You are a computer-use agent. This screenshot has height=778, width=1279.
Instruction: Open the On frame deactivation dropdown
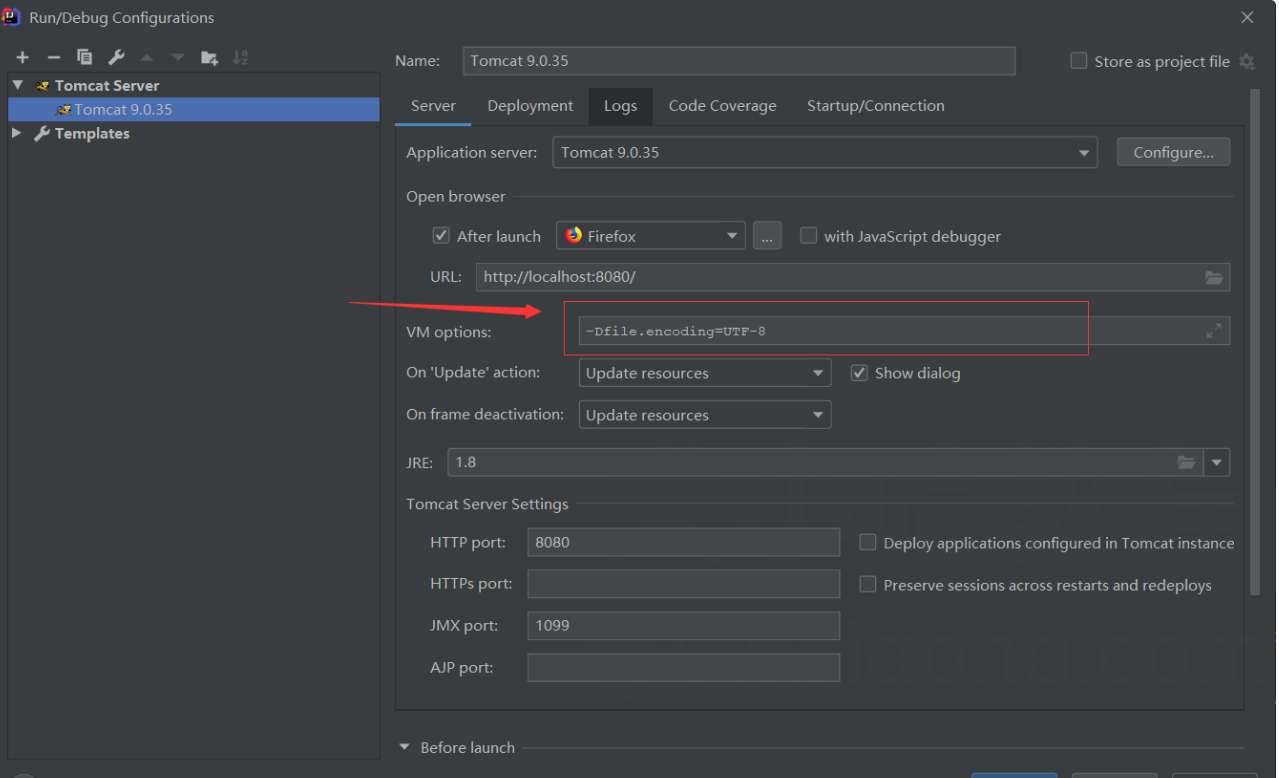pyautogui.click(x=705, y=415)
